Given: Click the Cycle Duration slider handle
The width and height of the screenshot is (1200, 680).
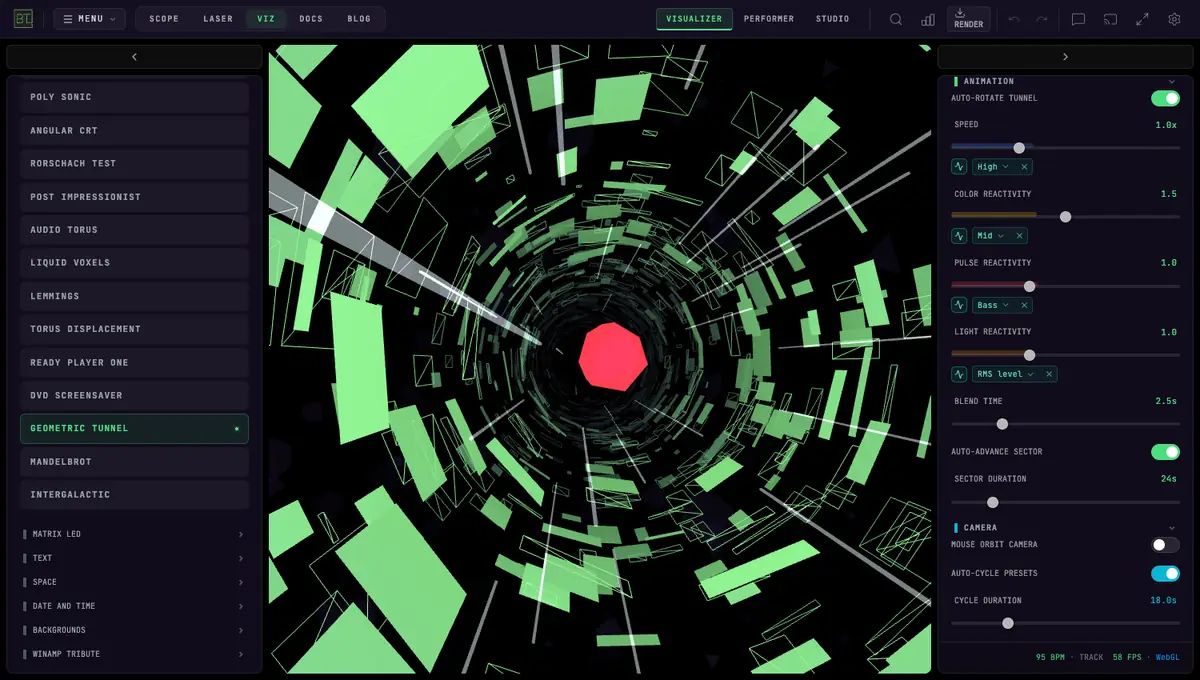Looking at the screenshot, I should 1008,623.
